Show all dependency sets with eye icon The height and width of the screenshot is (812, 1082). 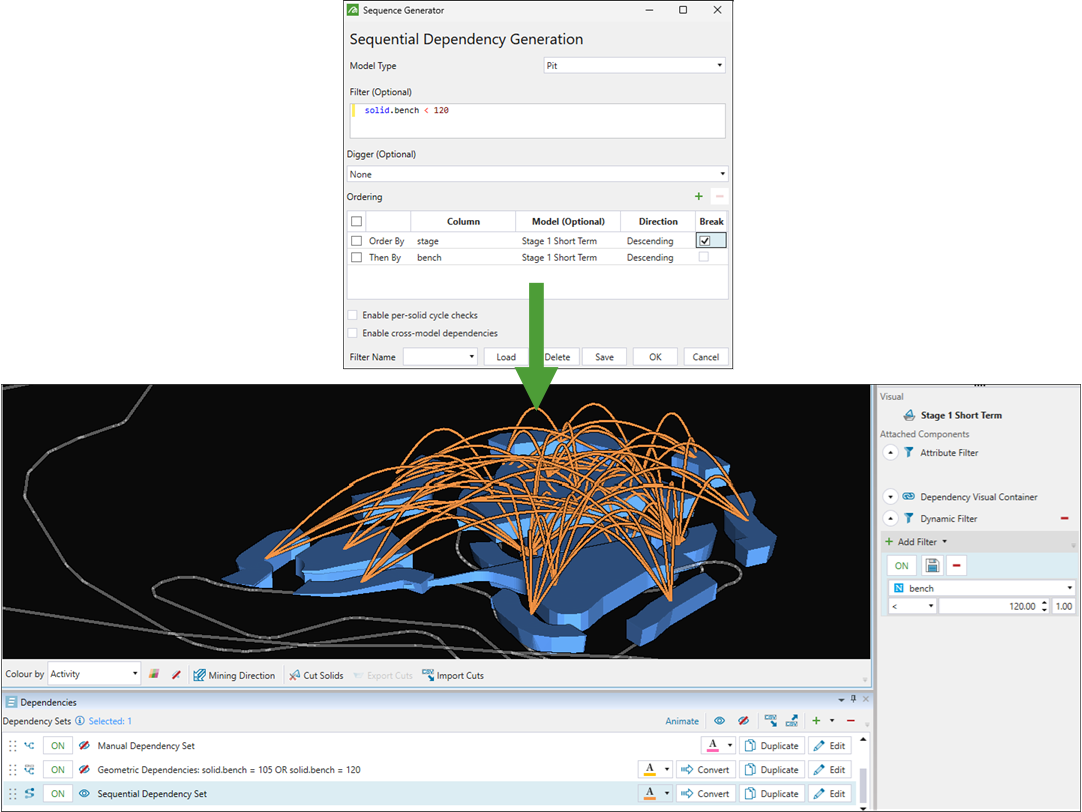pos(718,721)
